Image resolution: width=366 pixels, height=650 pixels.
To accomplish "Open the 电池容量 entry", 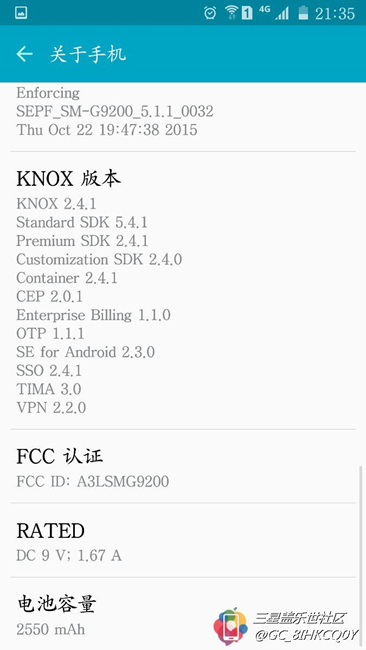I will tap(183, 614).
